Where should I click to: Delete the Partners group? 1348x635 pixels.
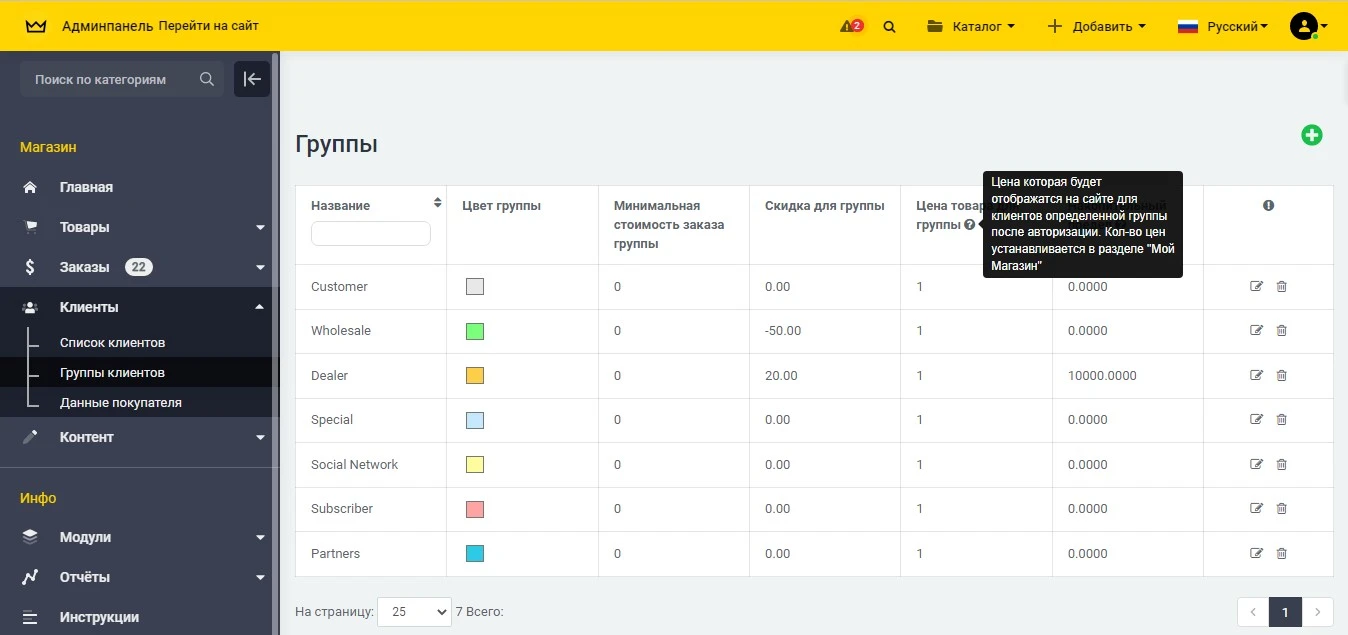(1281, 553)
